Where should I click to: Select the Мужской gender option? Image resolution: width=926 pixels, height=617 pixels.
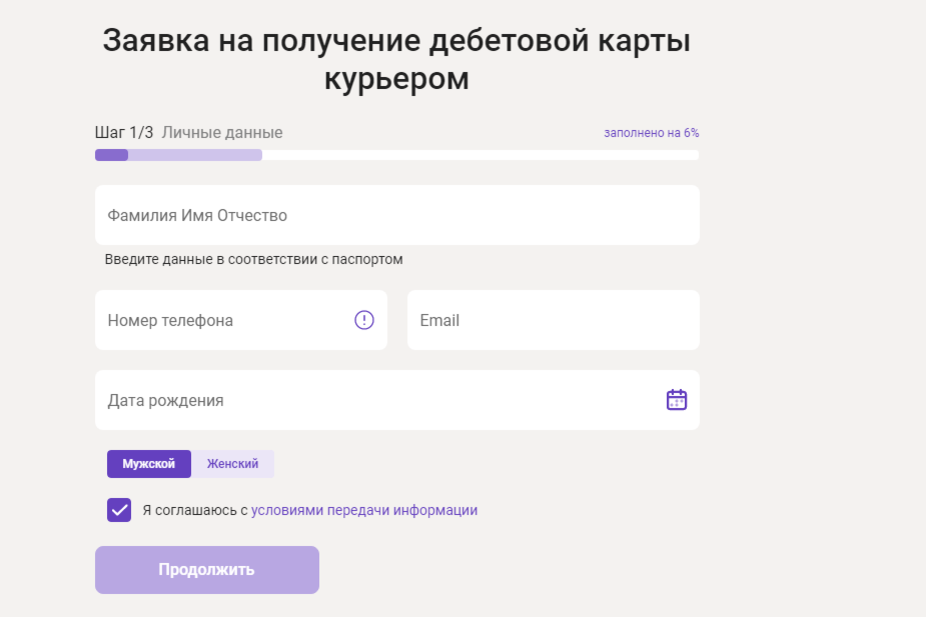coord(148,463)
